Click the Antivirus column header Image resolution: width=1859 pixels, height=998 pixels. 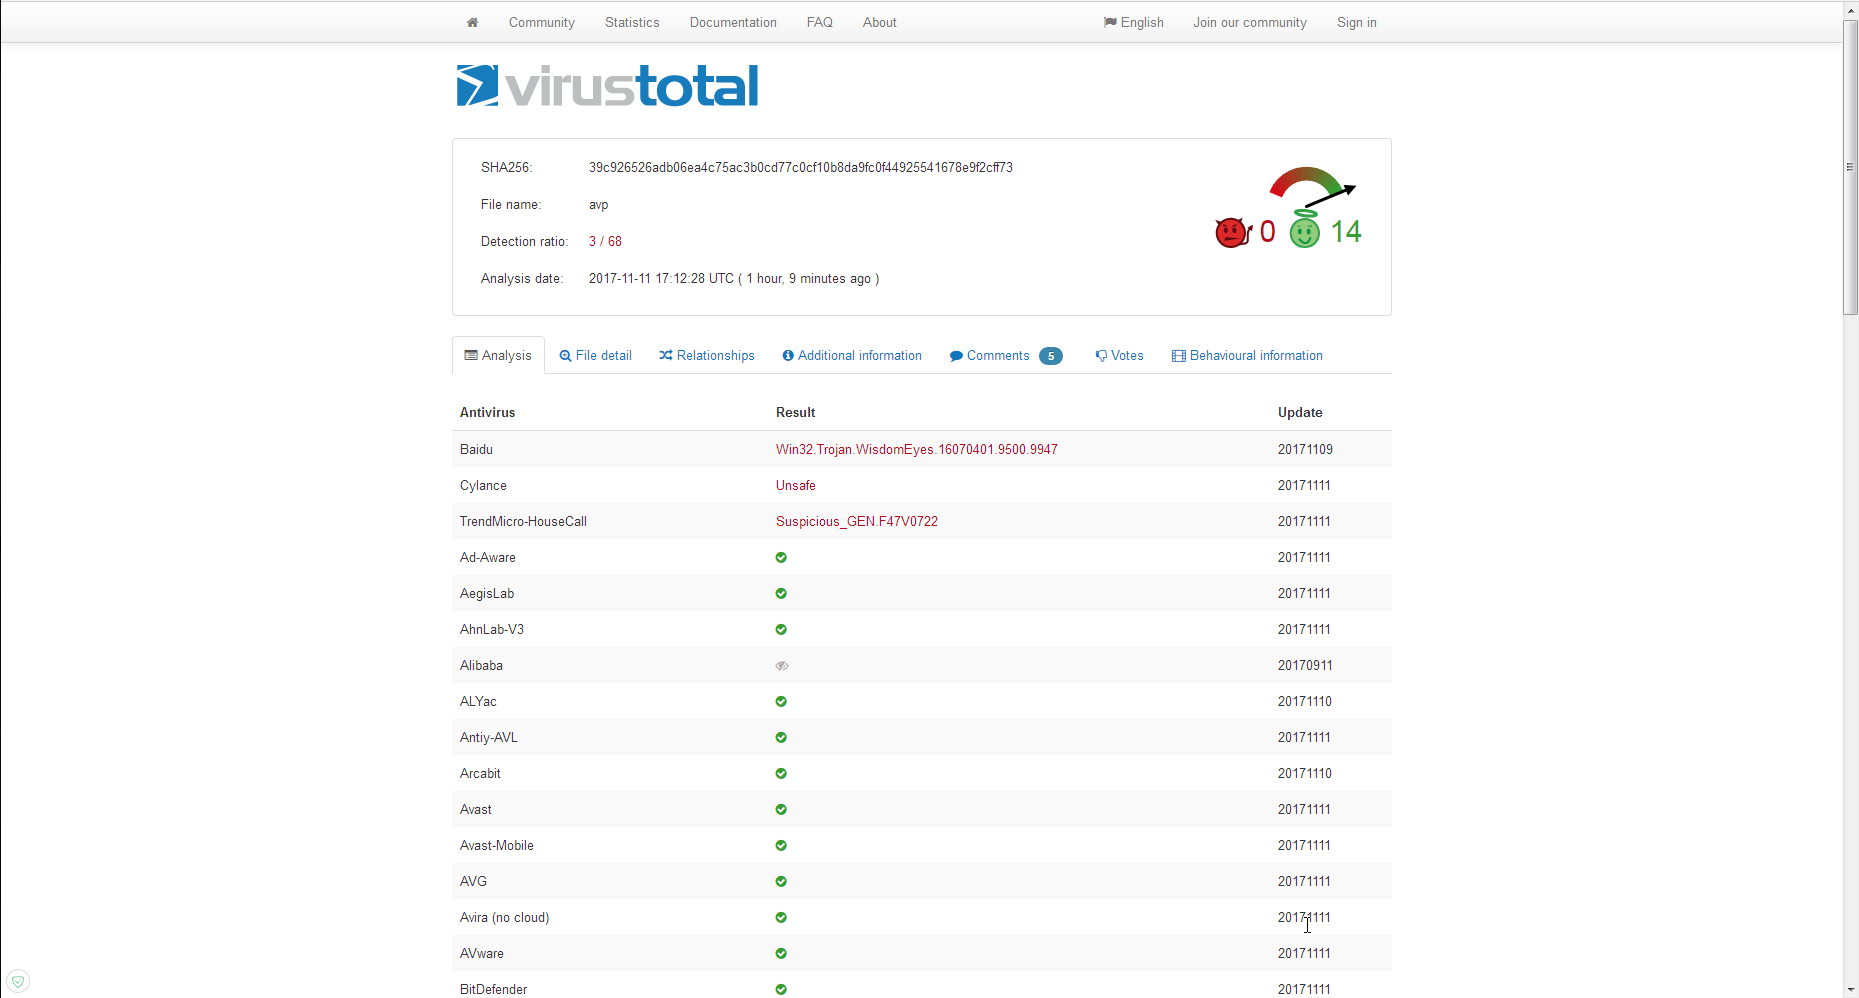coord(488,413)
